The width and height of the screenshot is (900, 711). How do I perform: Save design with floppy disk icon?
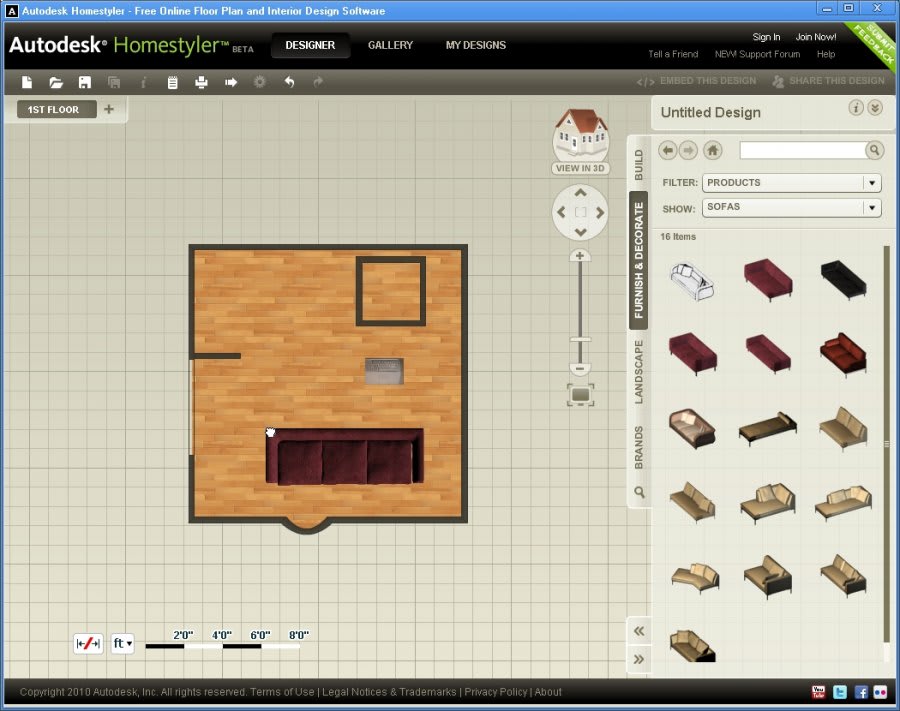(85, 83)
